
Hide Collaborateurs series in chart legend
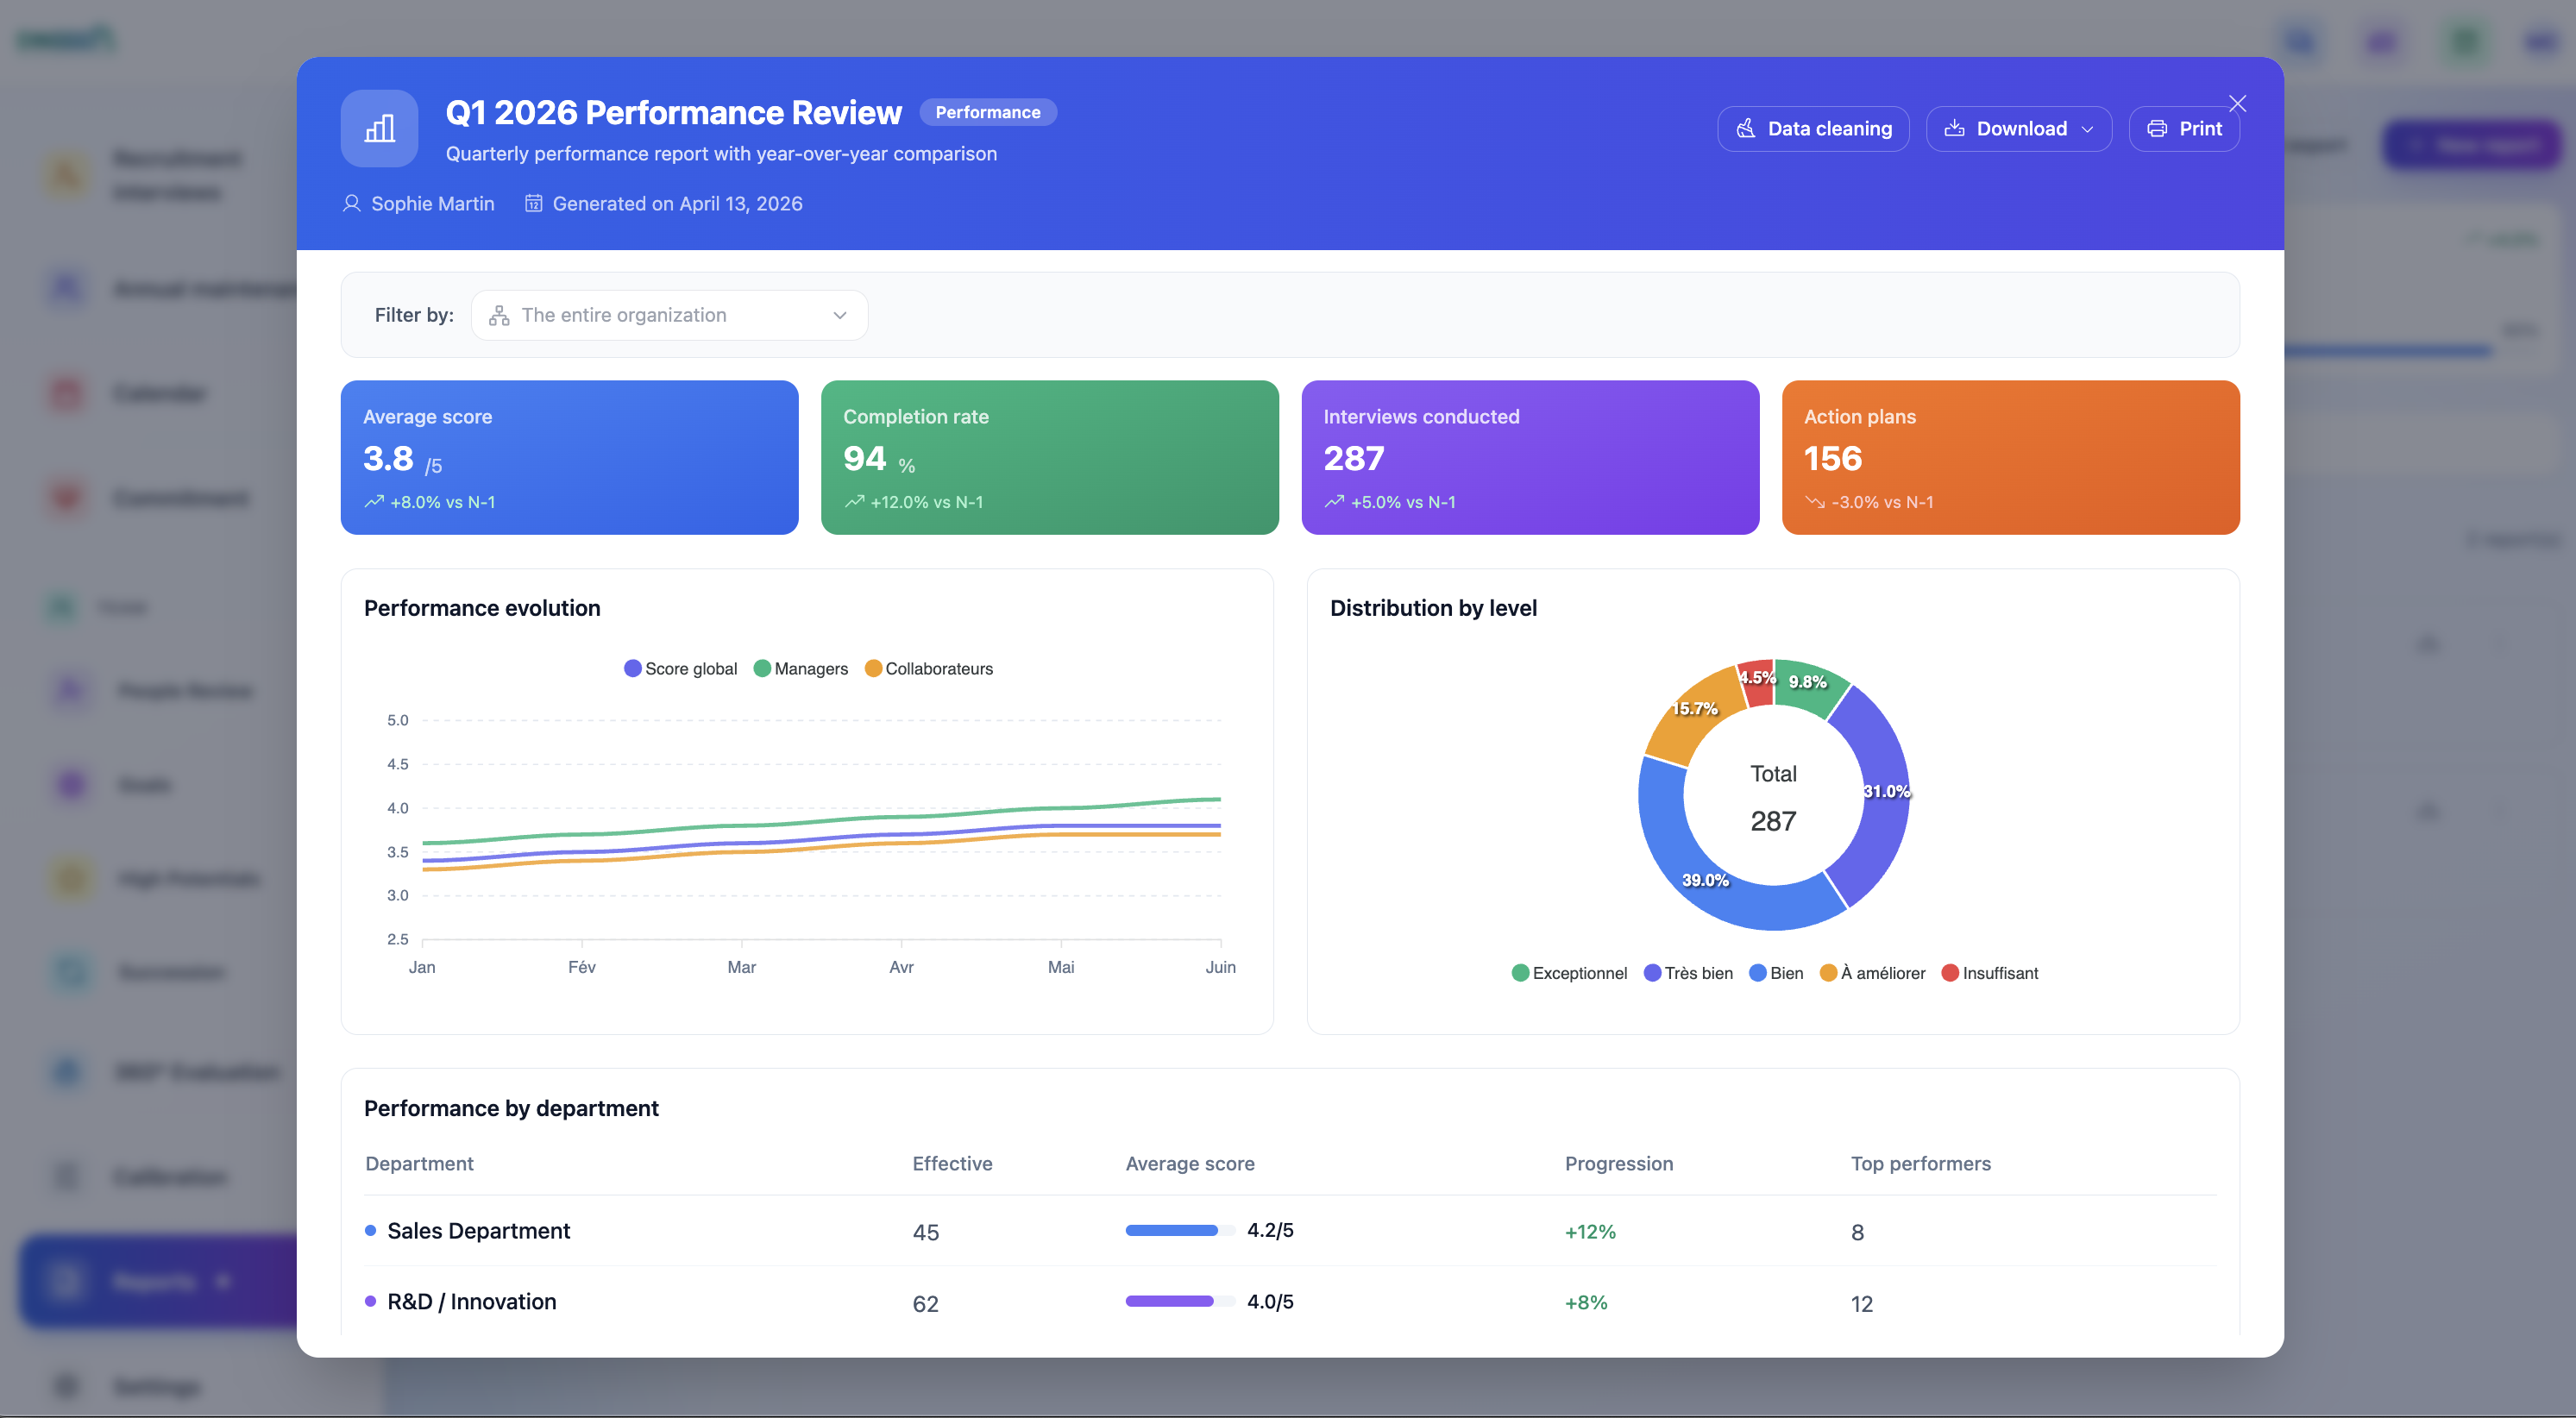pos(928,668)
